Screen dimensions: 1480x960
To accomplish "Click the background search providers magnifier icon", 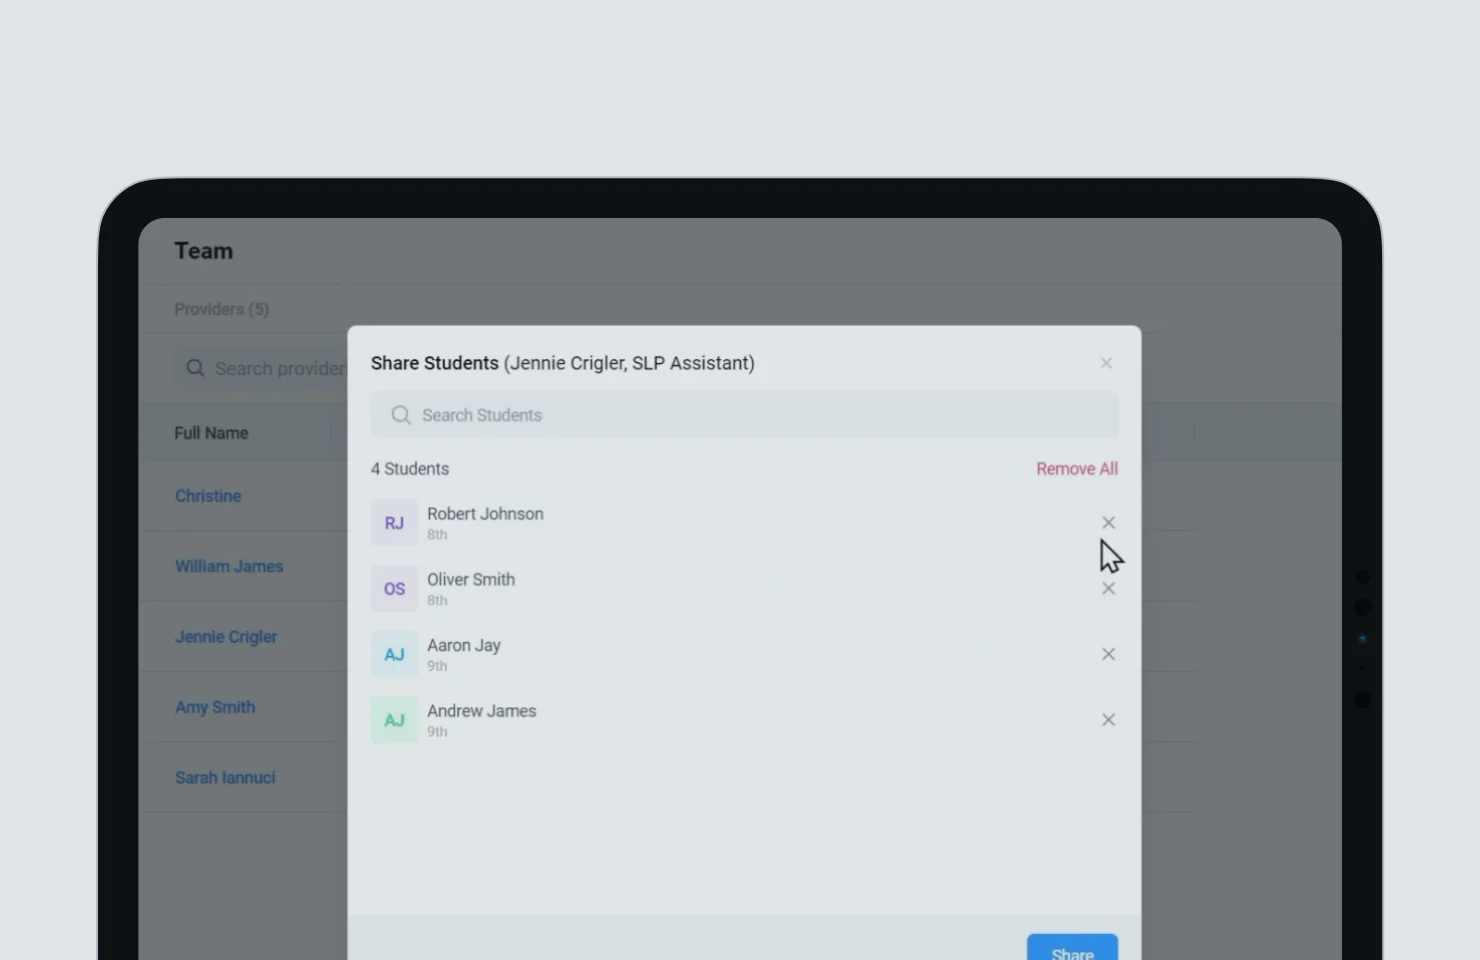I will [x=195, y=368].
